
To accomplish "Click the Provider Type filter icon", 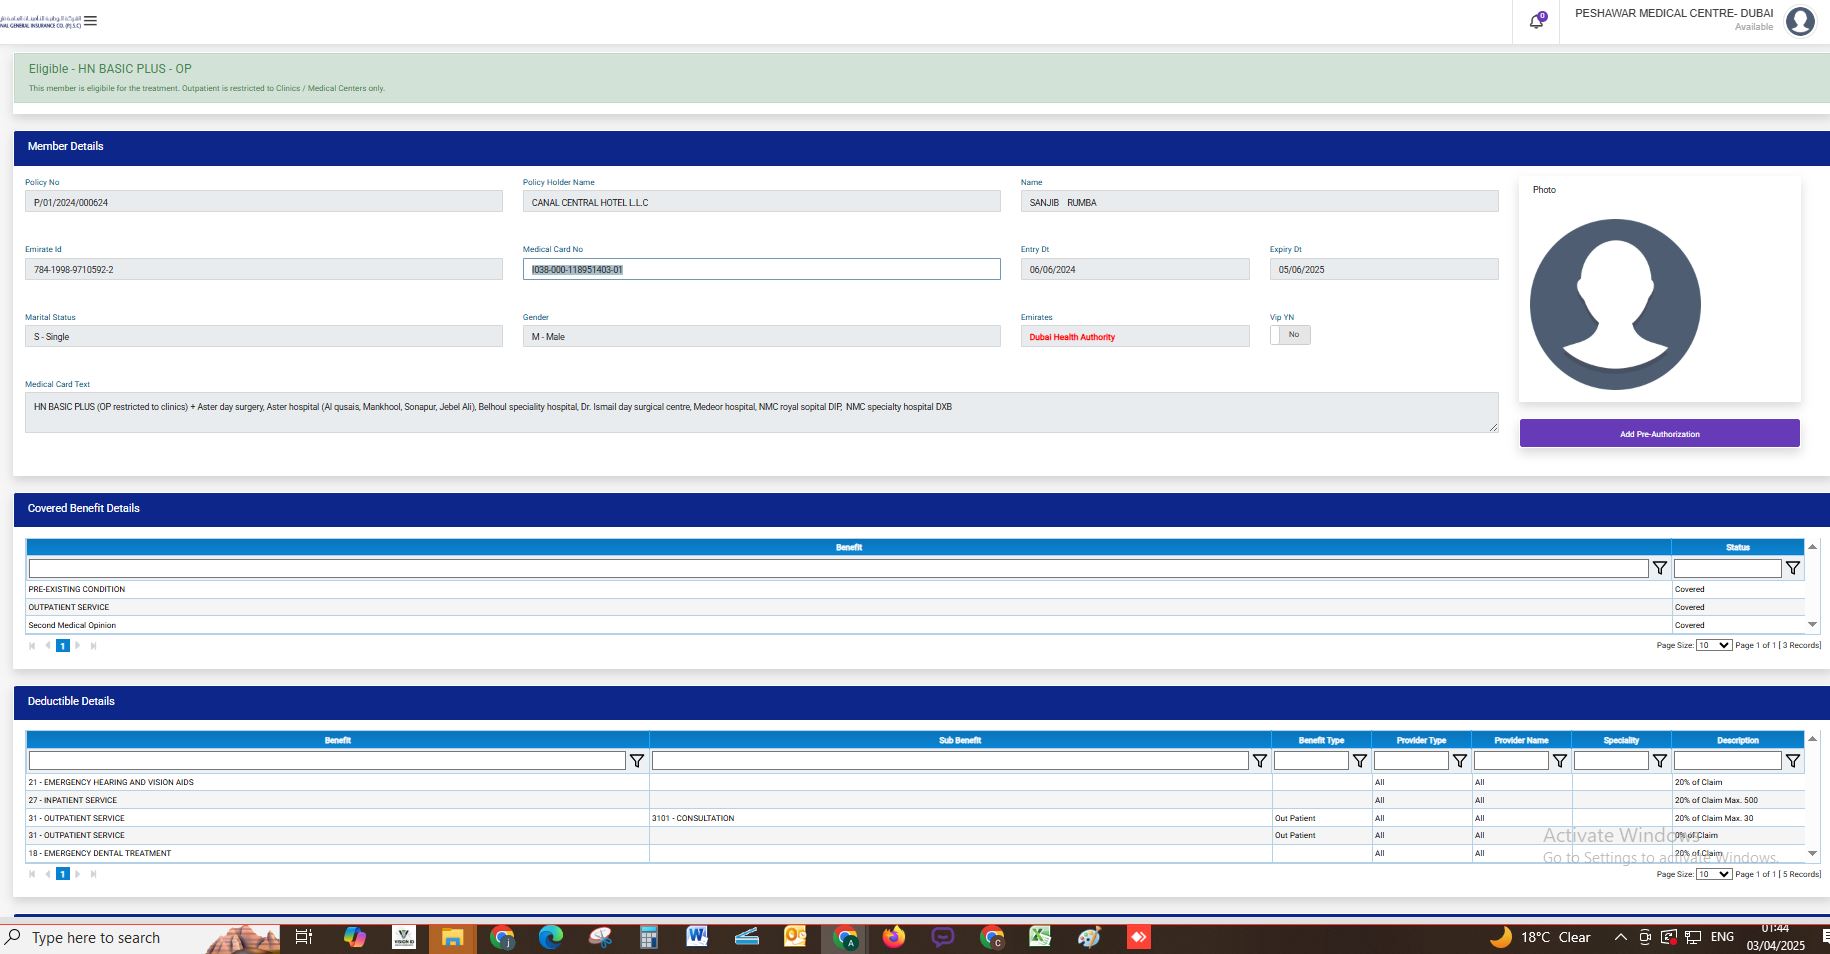I will tap(1459, 761).
